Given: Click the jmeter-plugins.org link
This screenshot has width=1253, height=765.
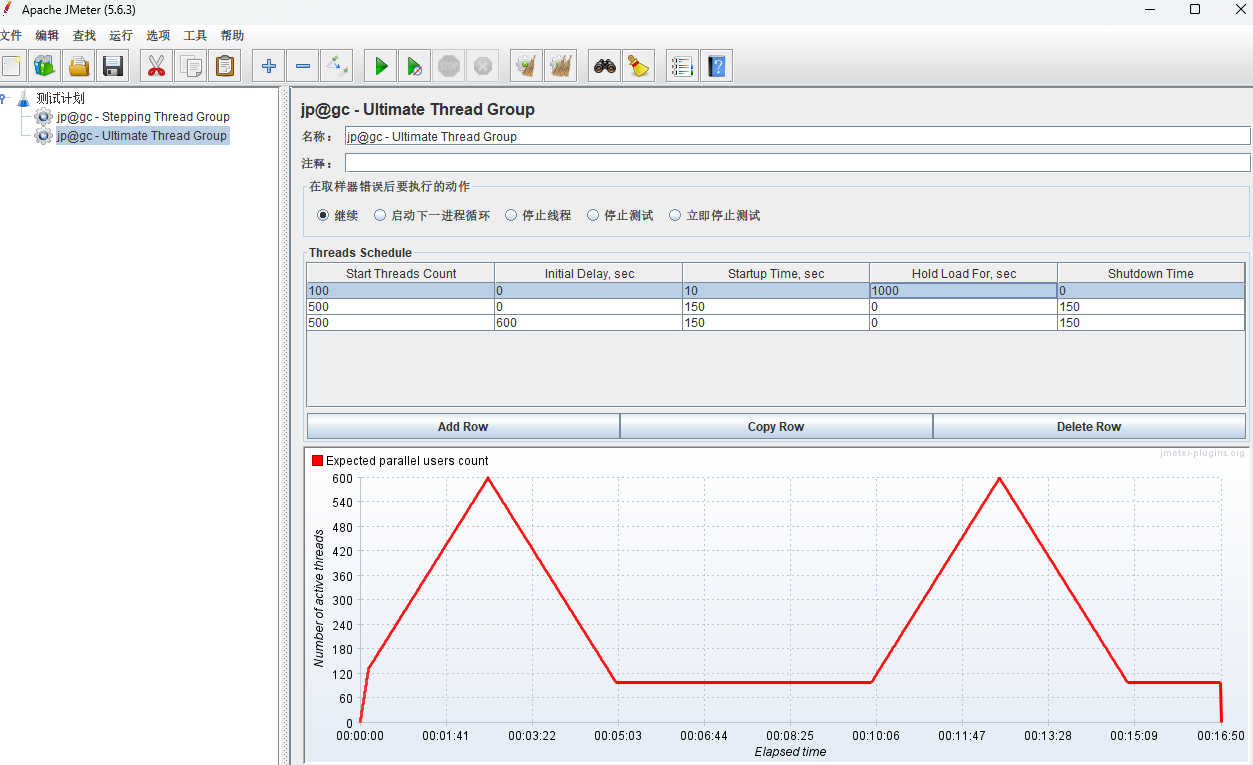Looking at the screenshot, I should pos(1202,453).
